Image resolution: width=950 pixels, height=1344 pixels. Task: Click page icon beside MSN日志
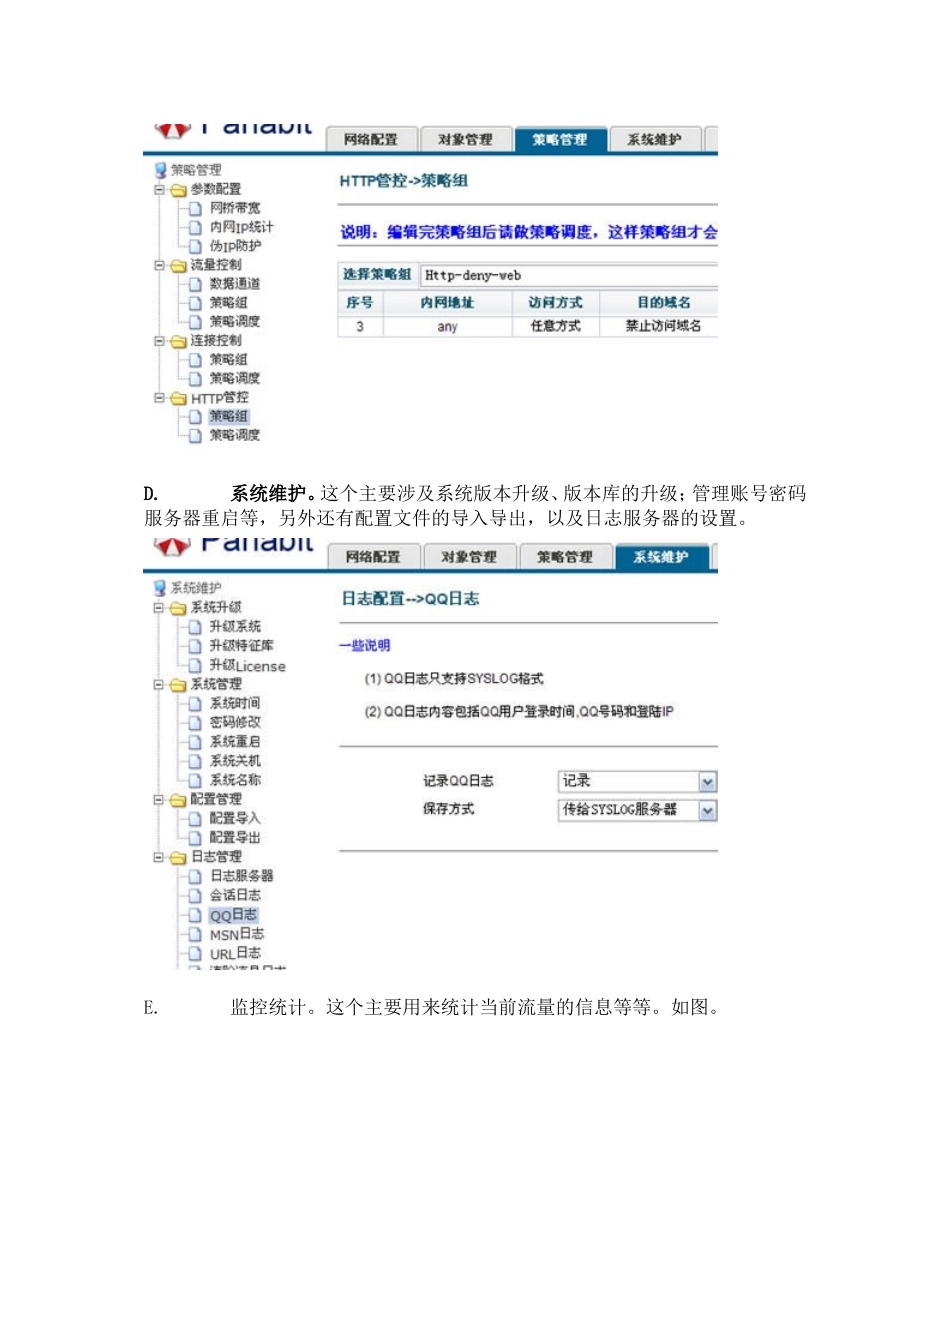pos(196,934)
